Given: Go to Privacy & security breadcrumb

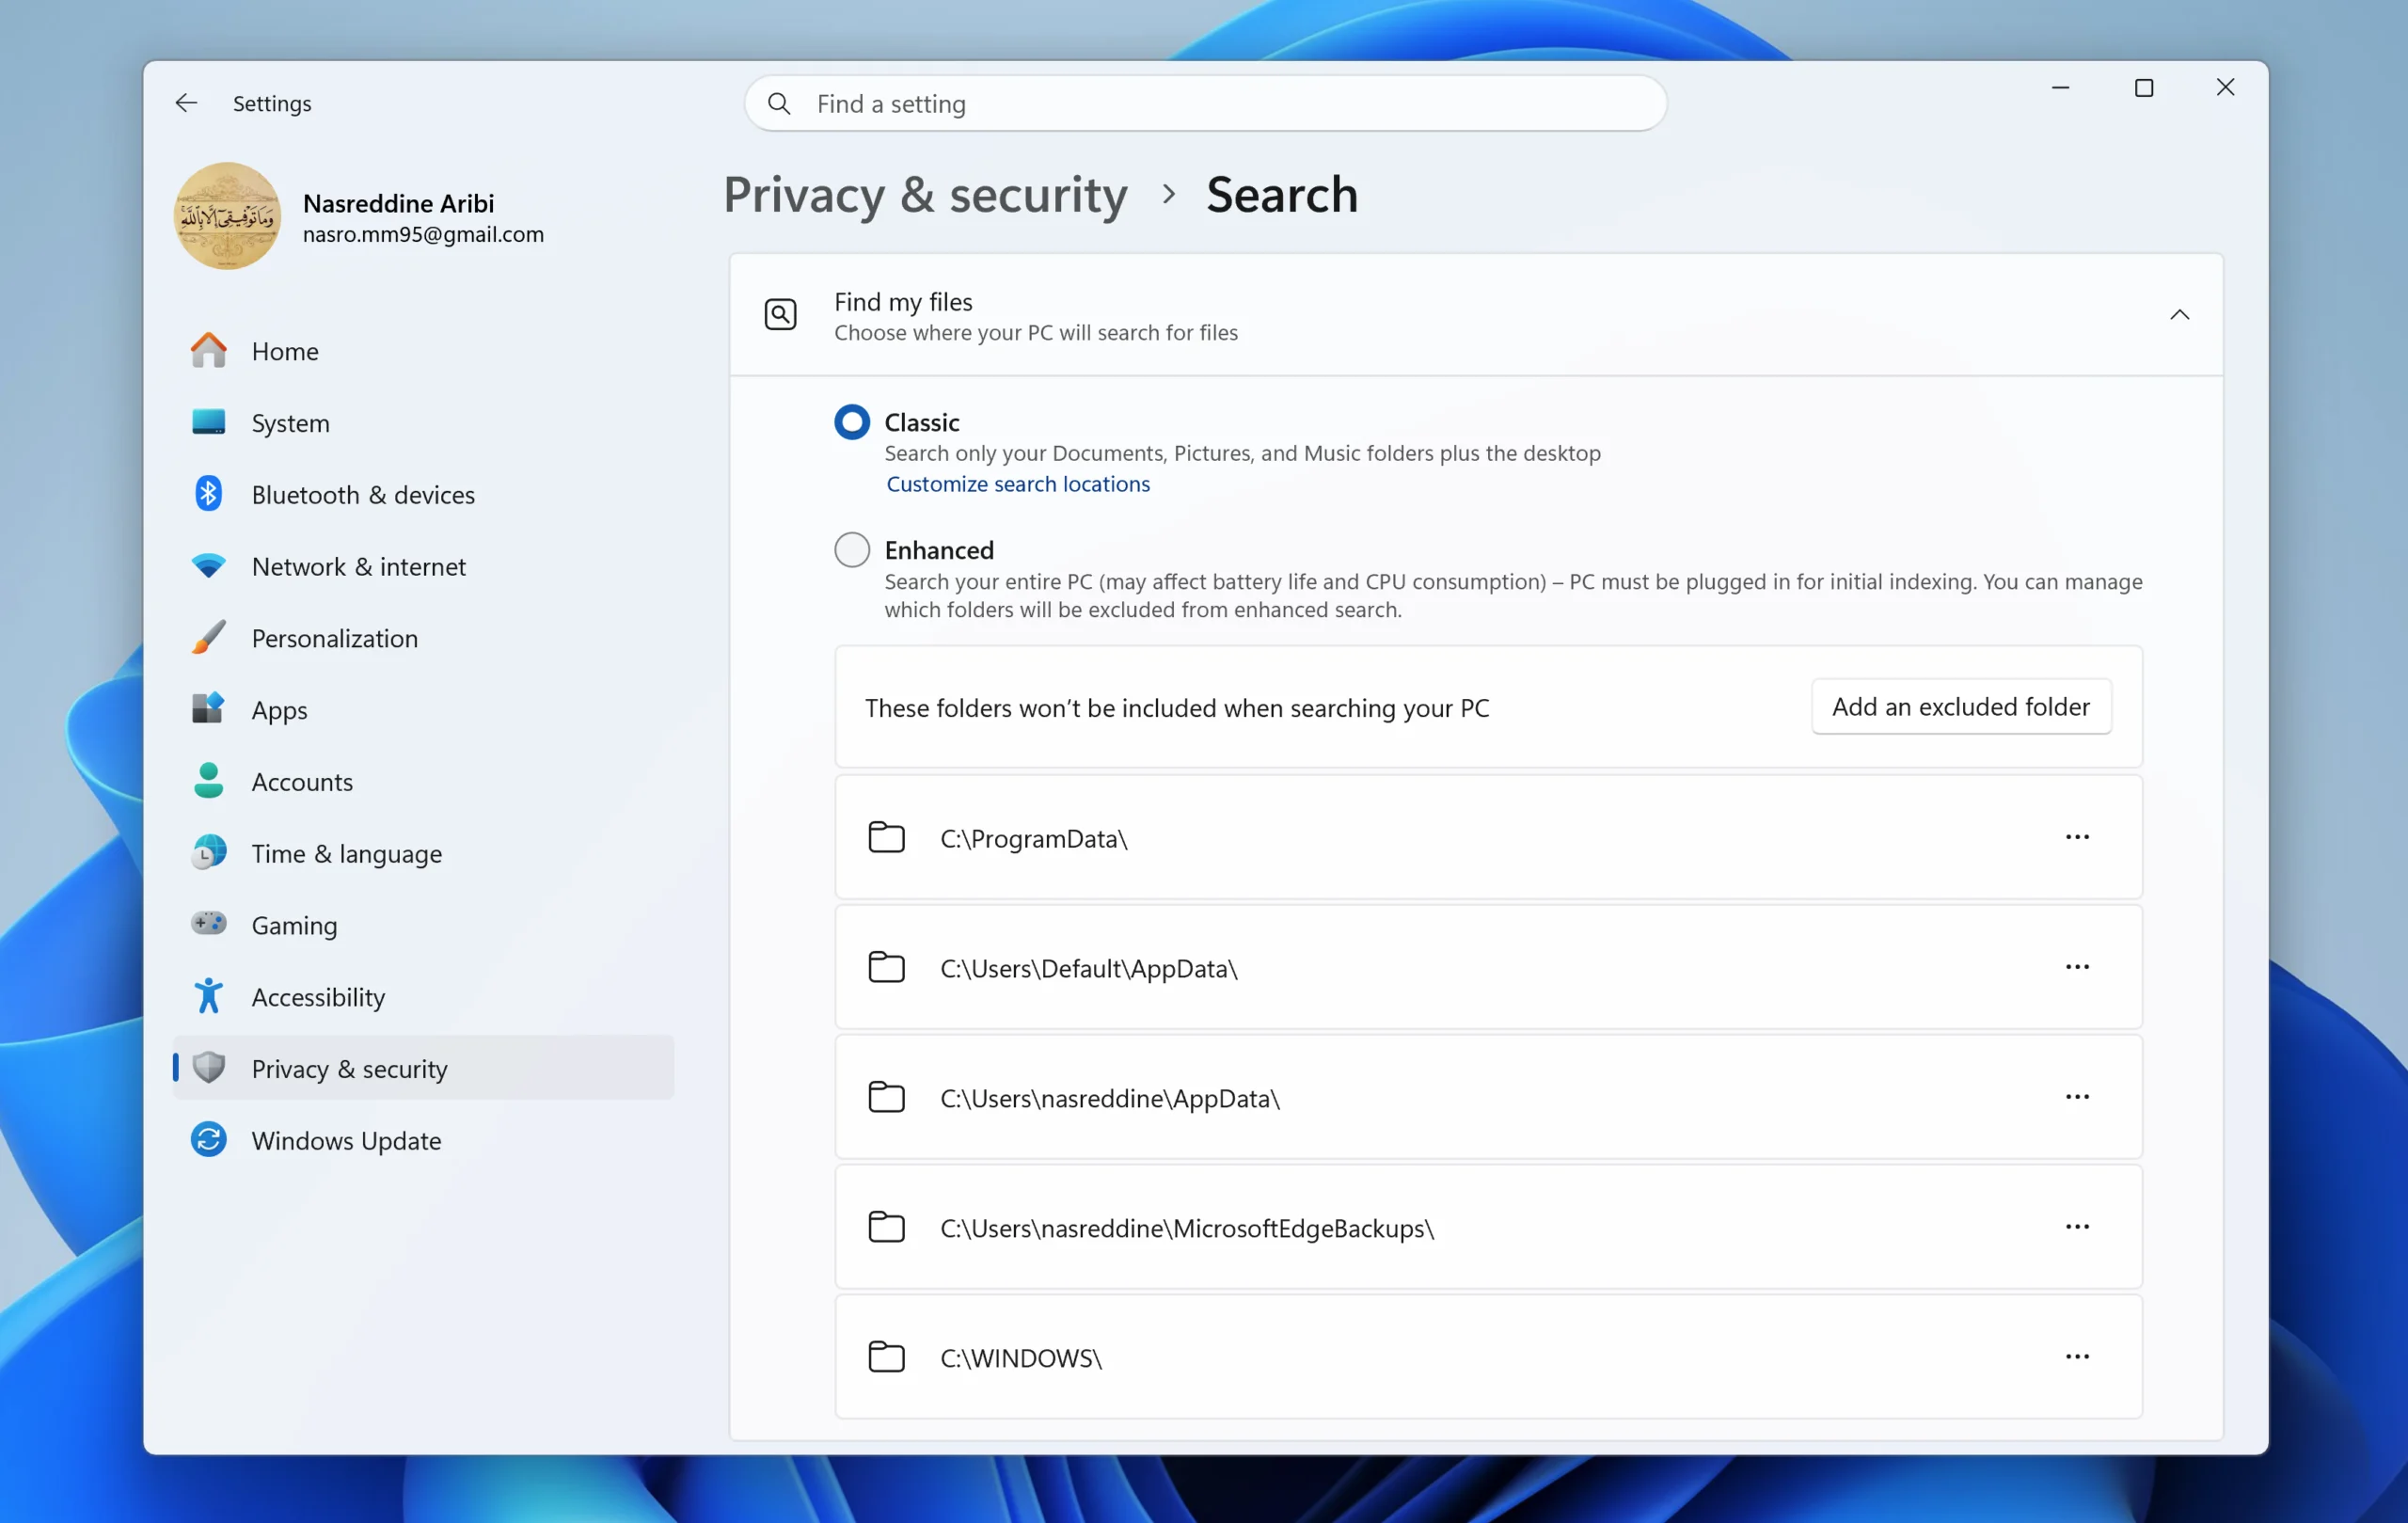Looking at the screenshot, I should (925, 194).
